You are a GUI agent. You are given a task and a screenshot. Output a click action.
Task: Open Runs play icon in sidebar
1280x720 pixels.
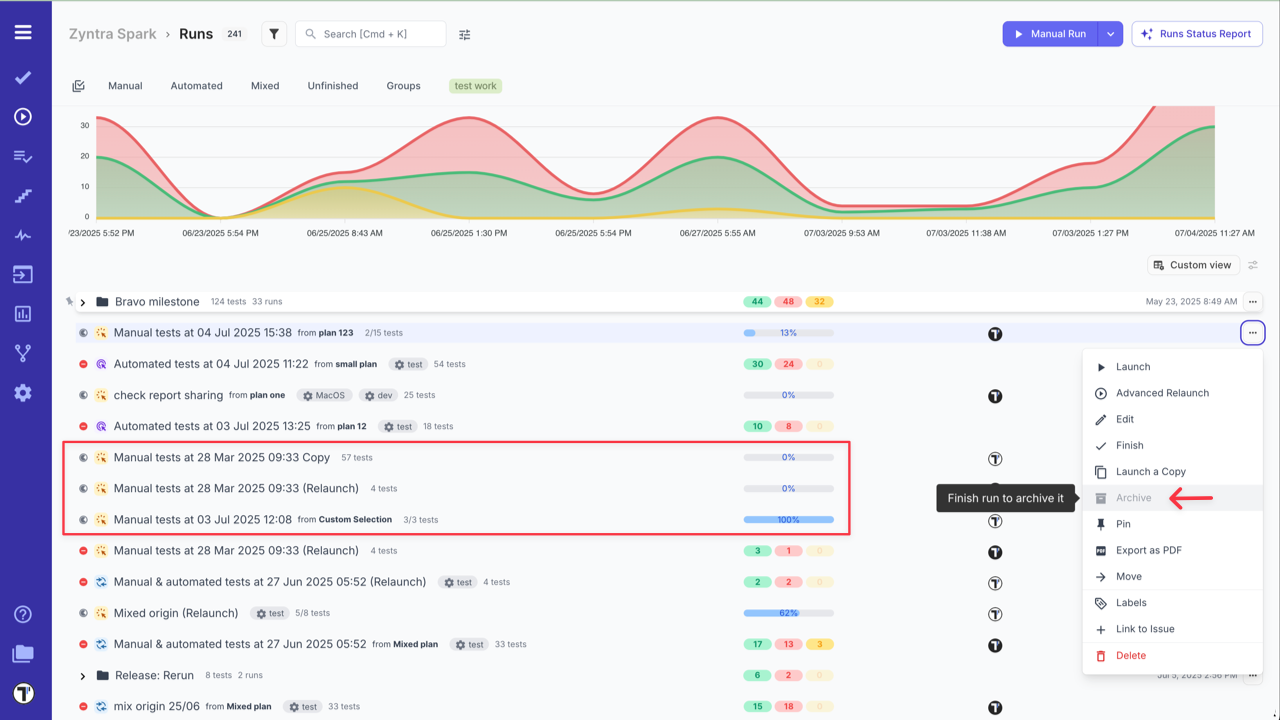[23, 117]
